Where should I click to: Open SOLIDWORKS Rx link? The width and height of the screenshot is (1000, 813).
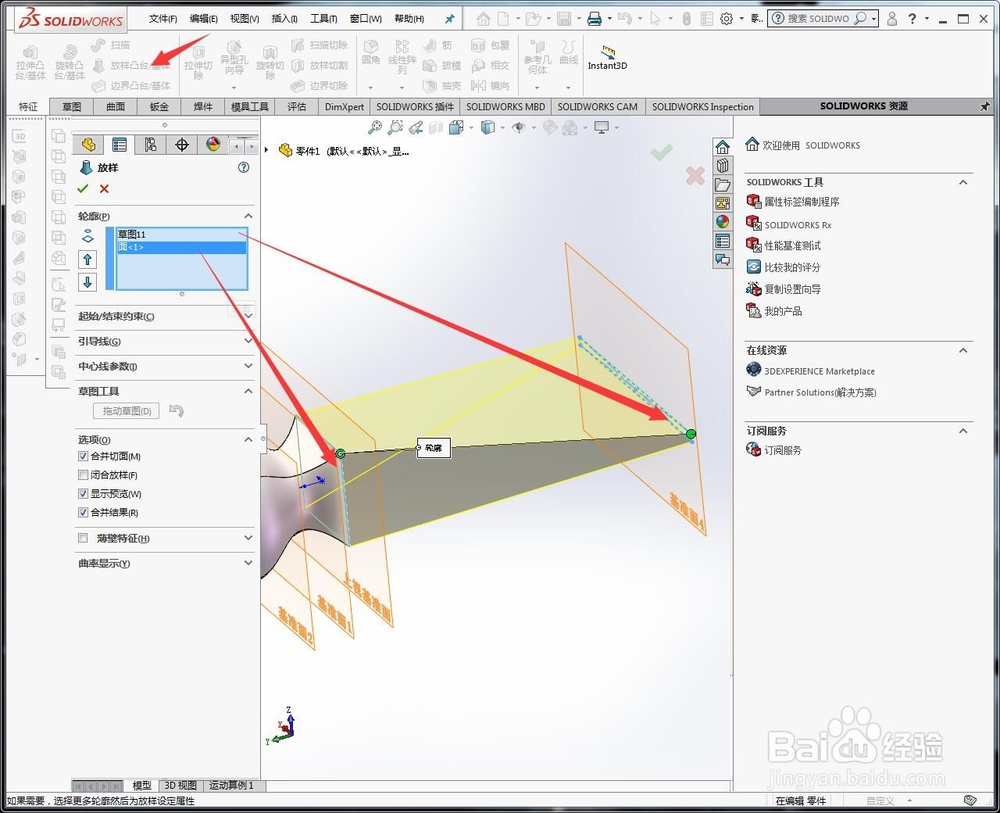point(798,225)
